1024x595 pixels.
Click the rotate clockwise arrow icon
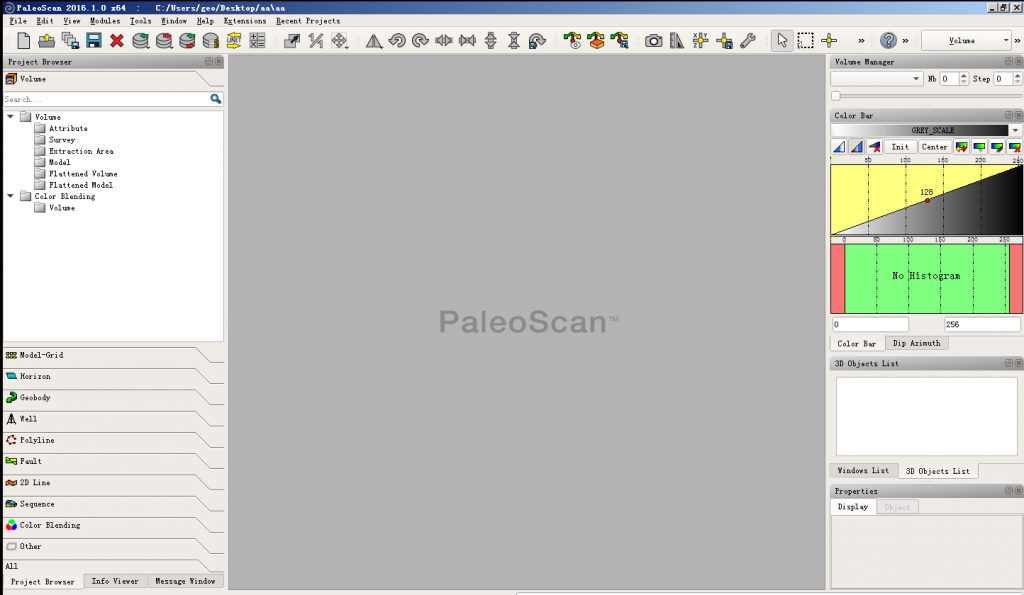(x=420, y=40)
